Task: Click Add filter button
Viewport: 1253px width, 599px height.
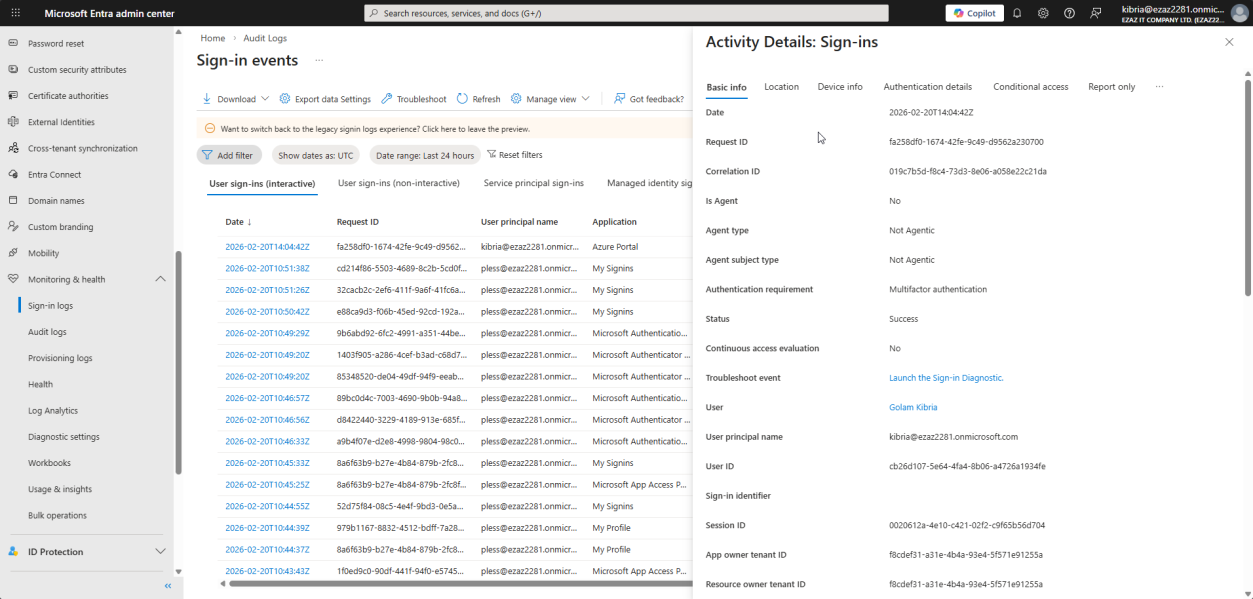Action: pyautogui.click(x=230, y=155)
